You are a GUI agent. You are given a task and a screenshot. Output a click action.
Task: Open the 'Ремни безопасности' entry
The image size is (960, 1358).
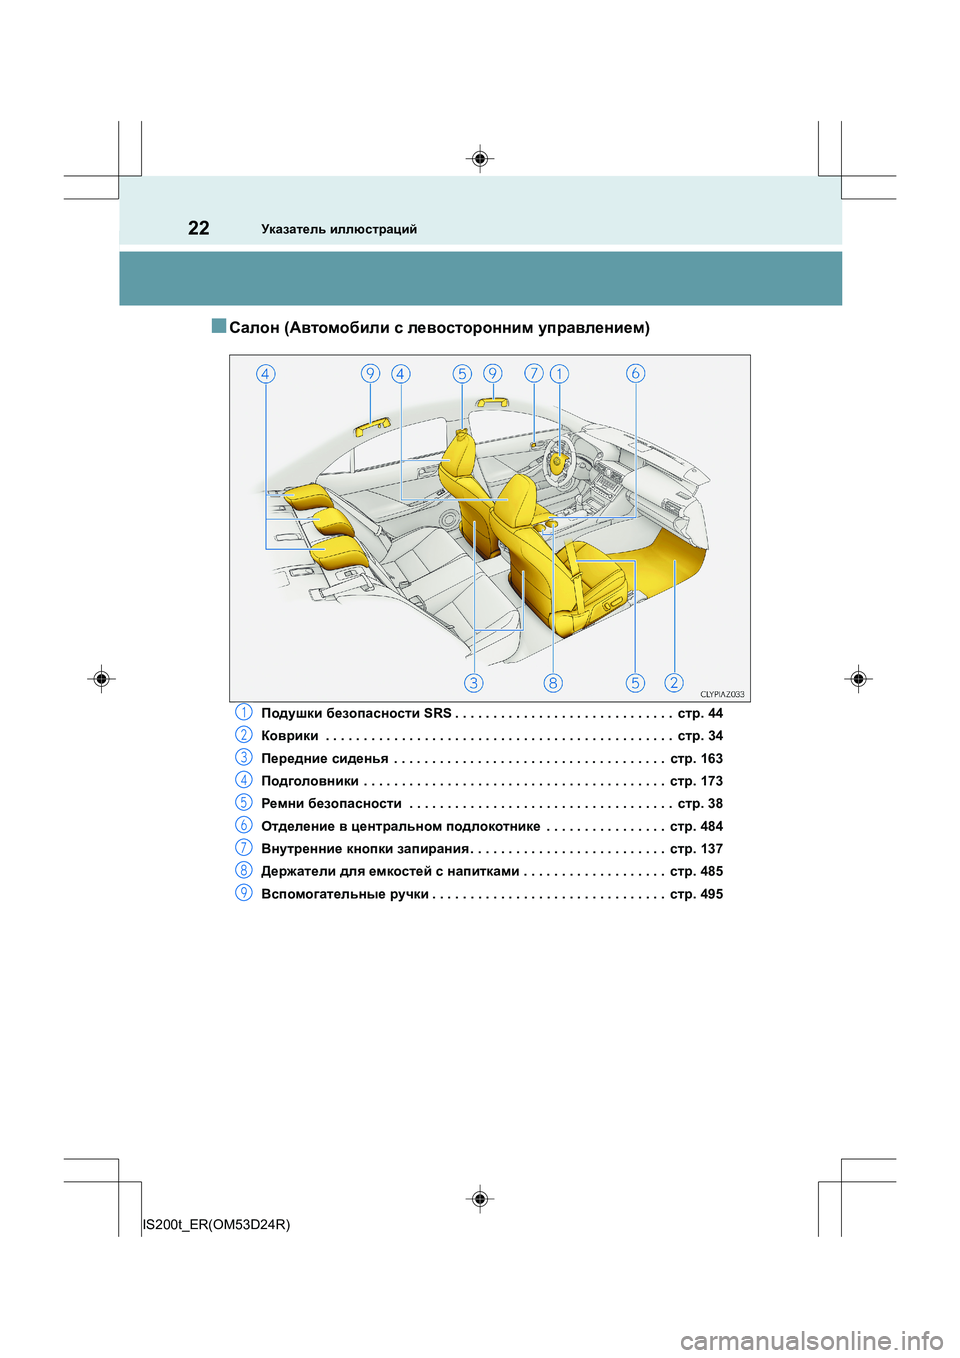pyautogui.click(x=331, y=804)
